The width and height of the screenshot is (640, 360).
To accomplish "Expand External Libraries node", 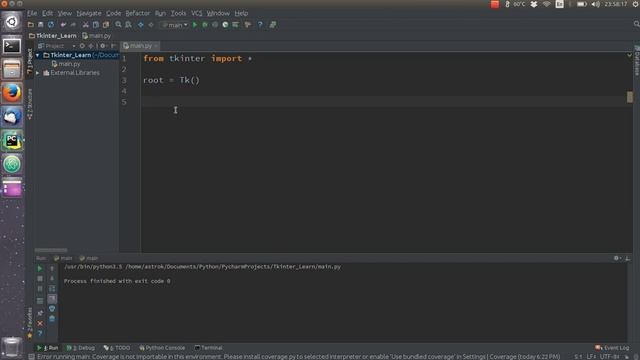I will 38,73.
